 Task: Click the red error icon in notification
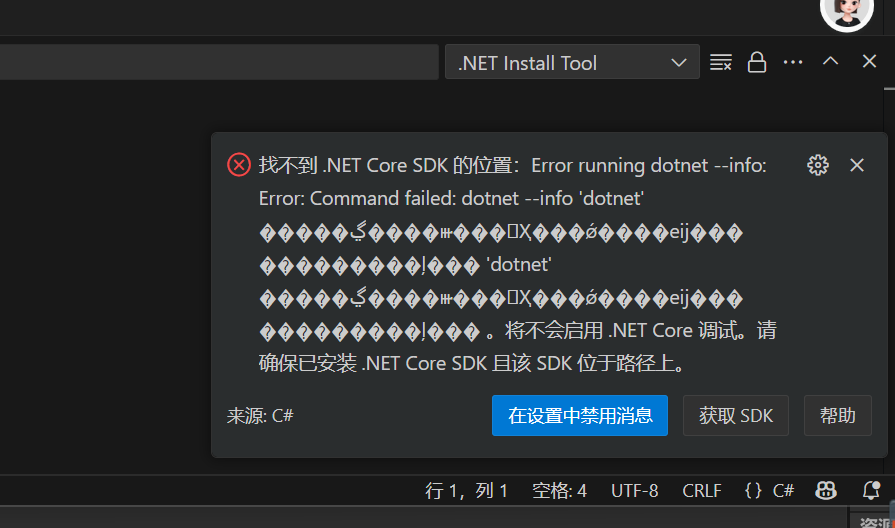pyautogui.click(x=239, y=165)
